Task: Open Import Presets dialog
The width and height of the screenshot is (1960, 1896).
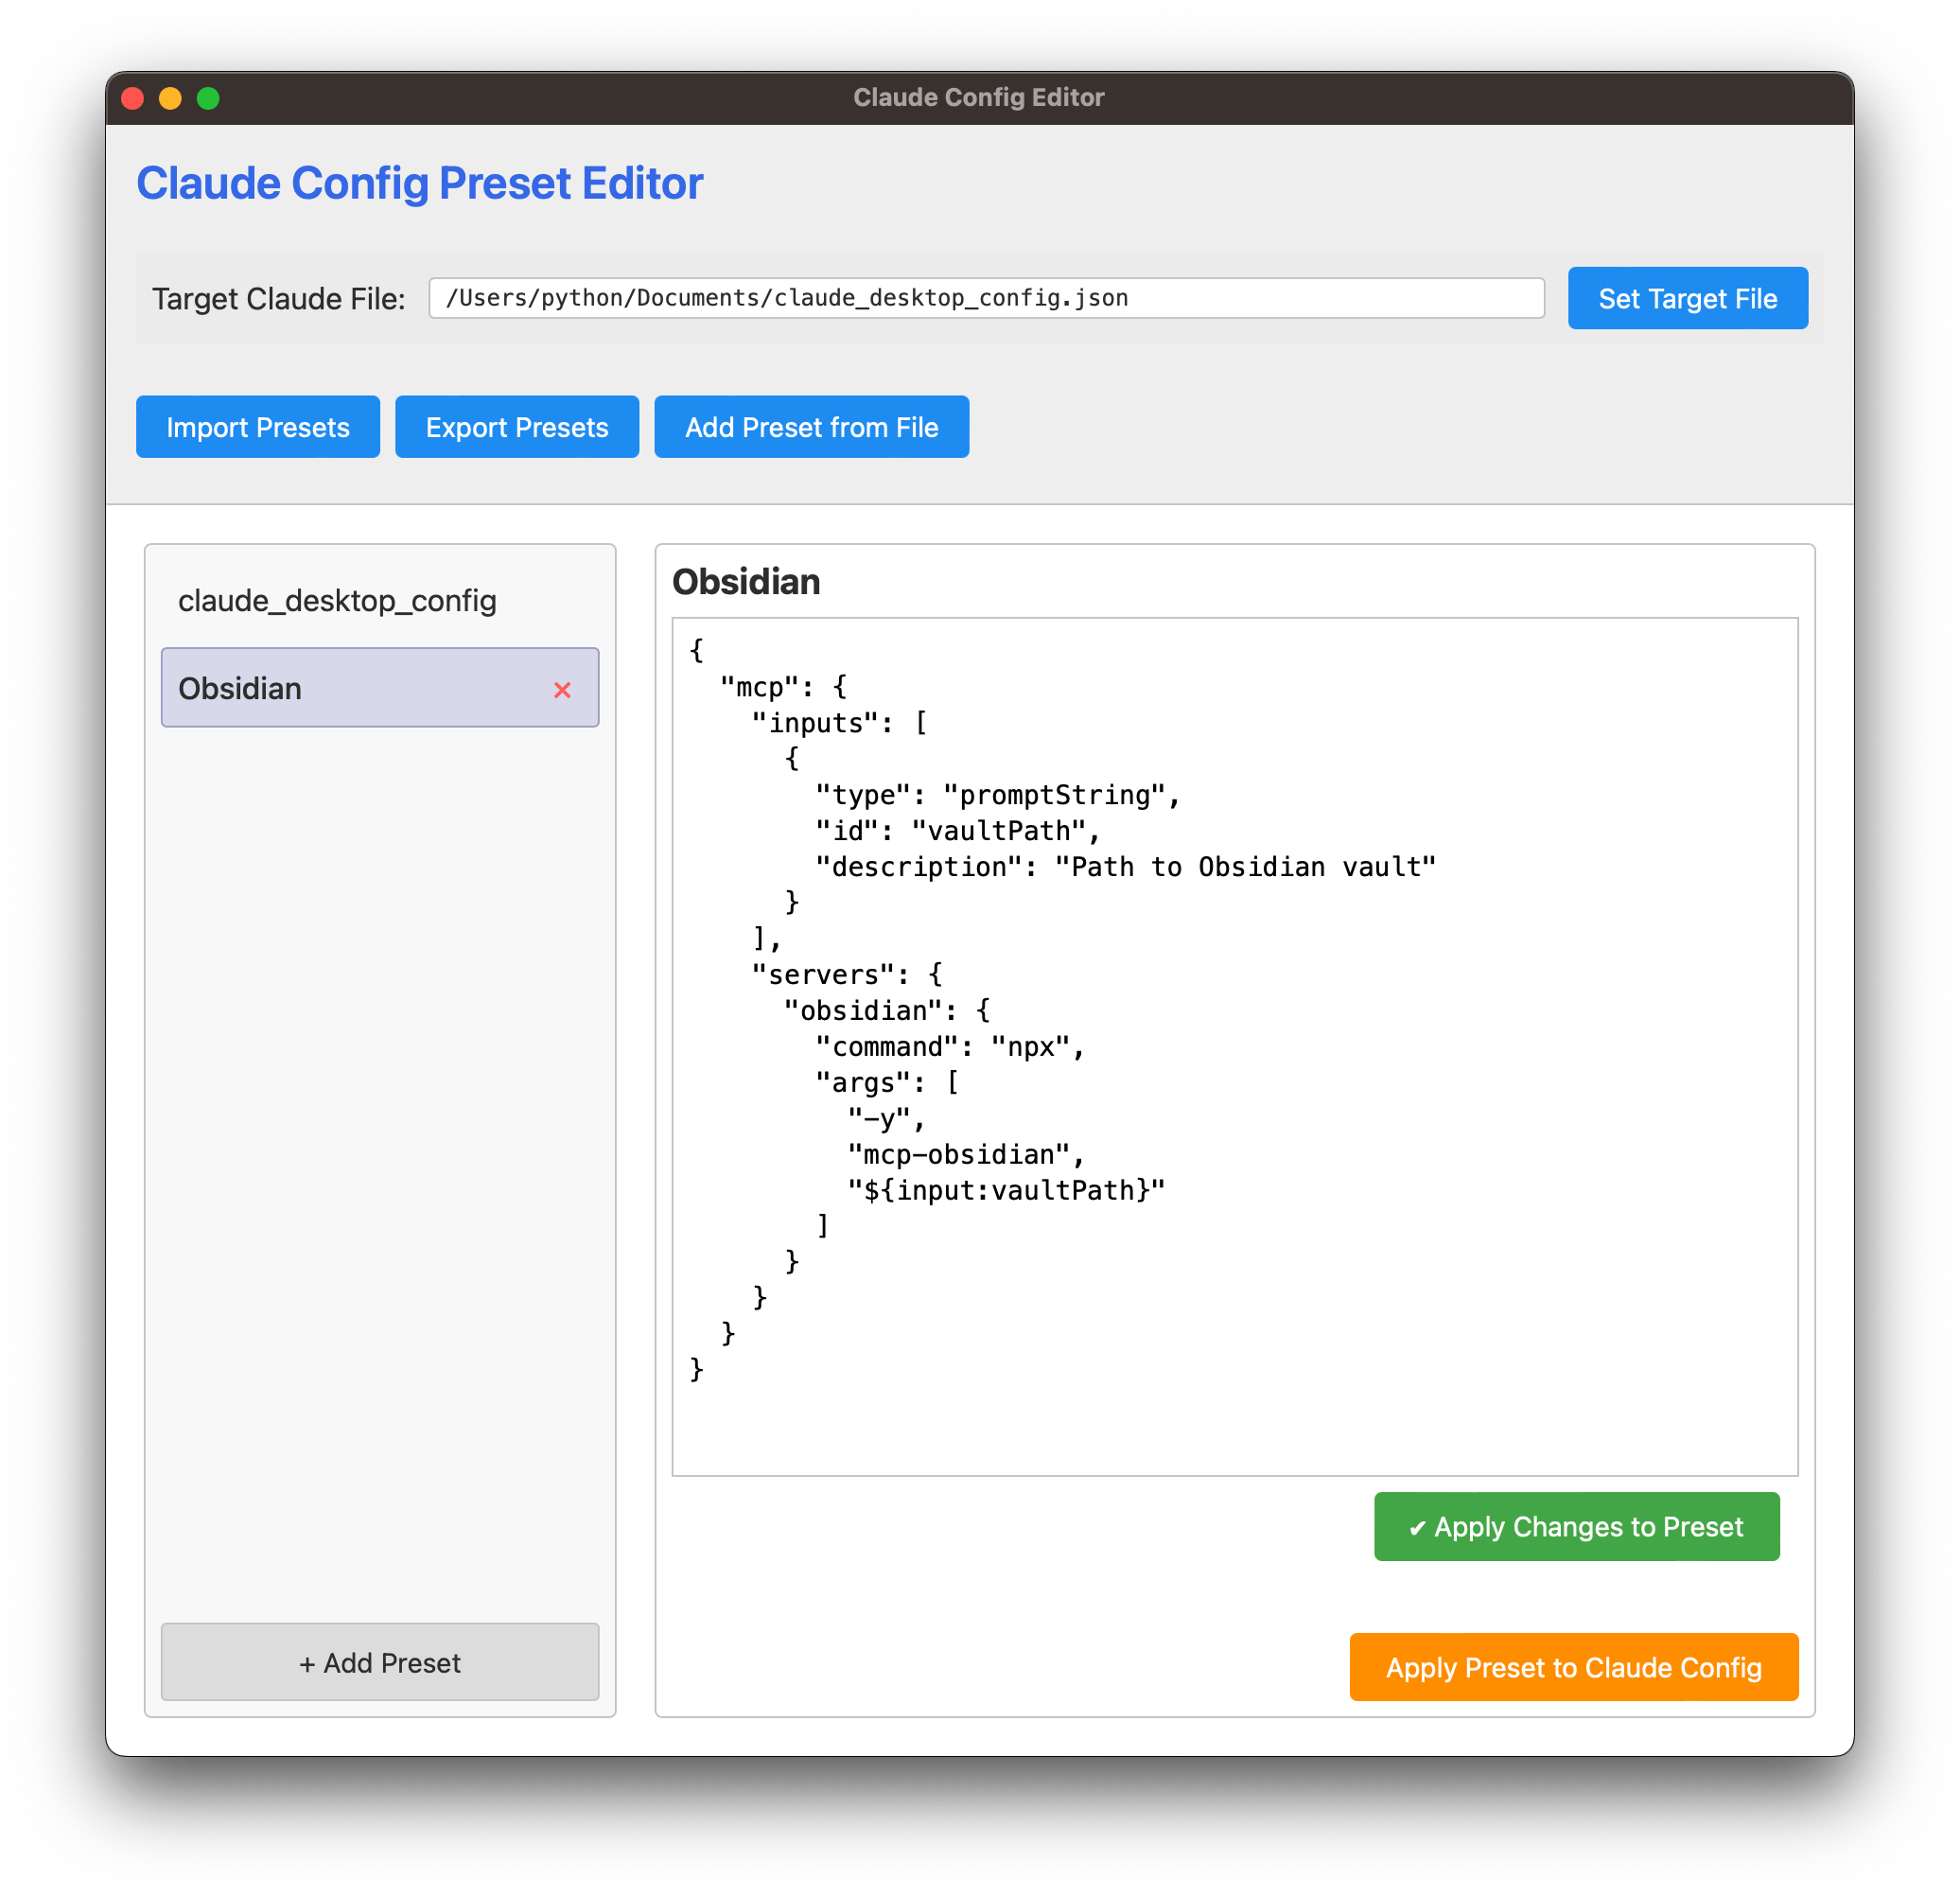Action: (258, 427)
